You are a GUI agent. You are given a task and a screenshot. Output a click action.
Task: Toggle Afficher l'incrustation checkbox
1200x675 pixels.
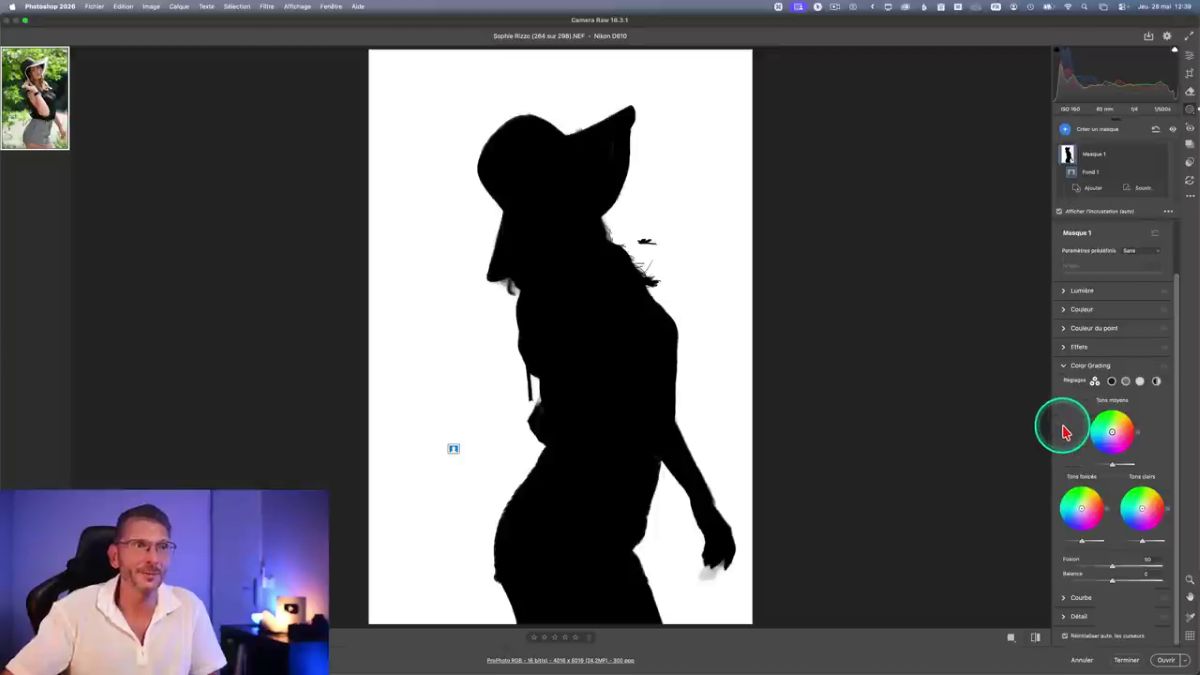(x=1059, y=211)
